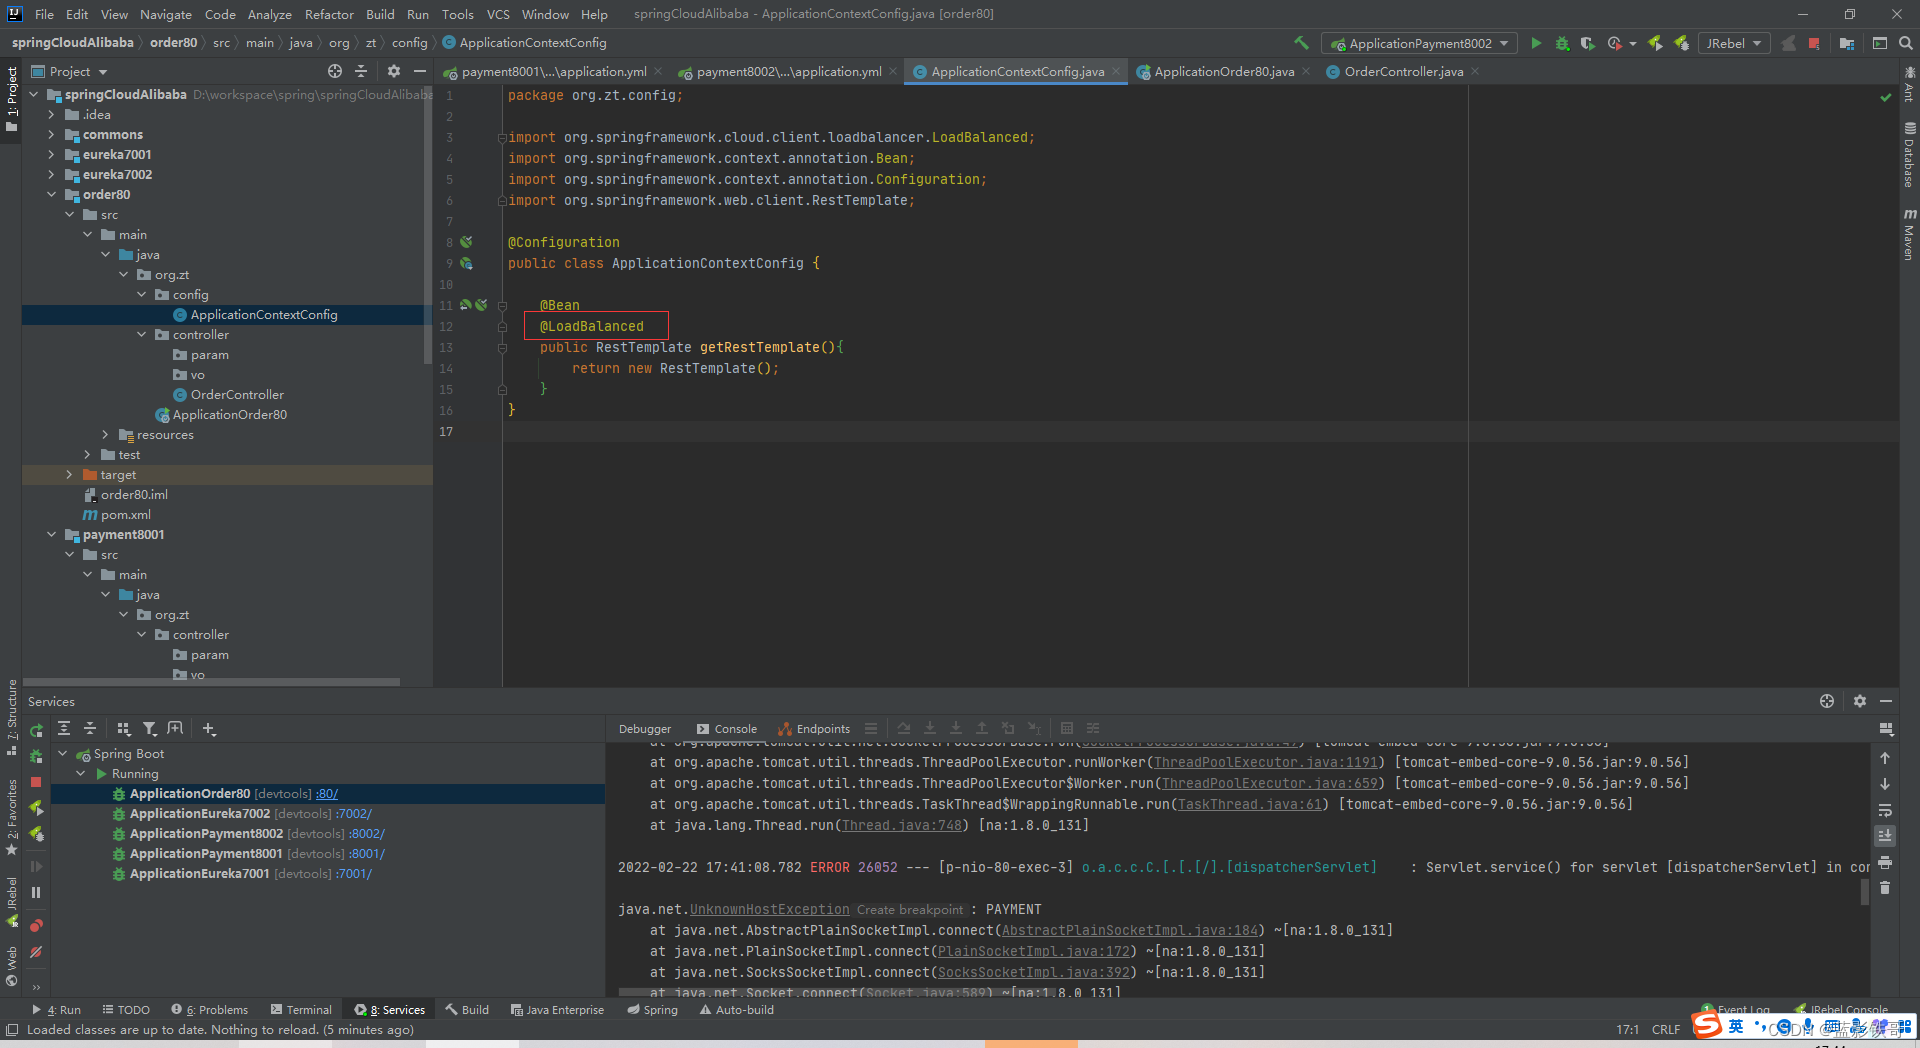1920x1048 pixels.
Task: Click Thread.java:748 stack trace link
Action: (901, 825)
